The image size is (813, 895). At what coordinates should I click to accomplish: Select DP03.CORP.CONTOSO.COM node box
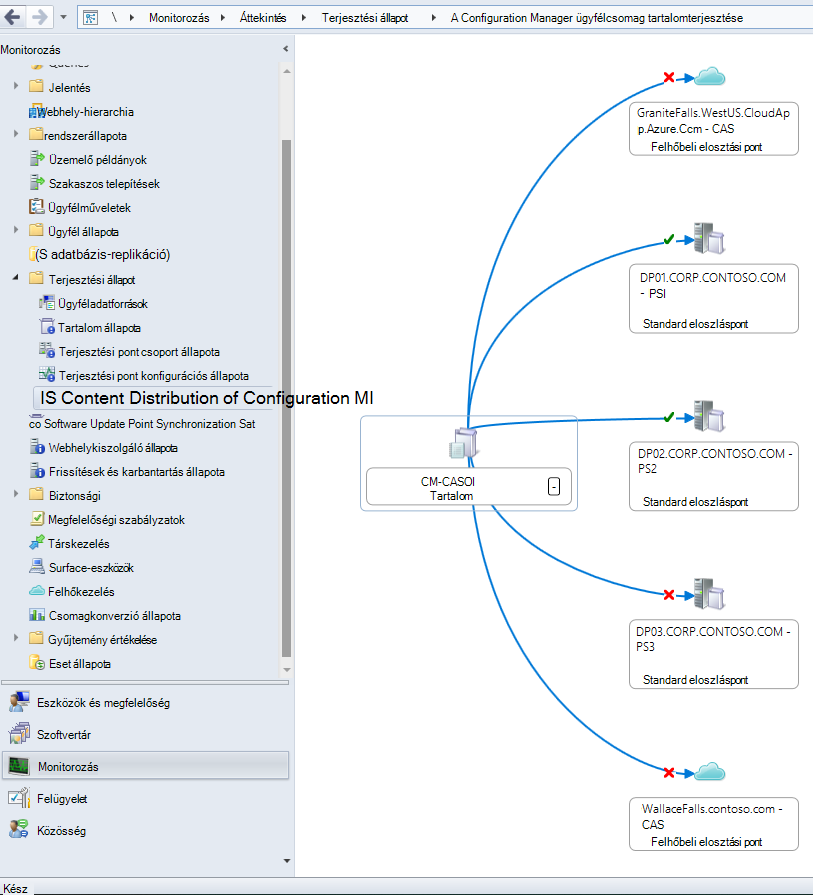coord(714,654)
